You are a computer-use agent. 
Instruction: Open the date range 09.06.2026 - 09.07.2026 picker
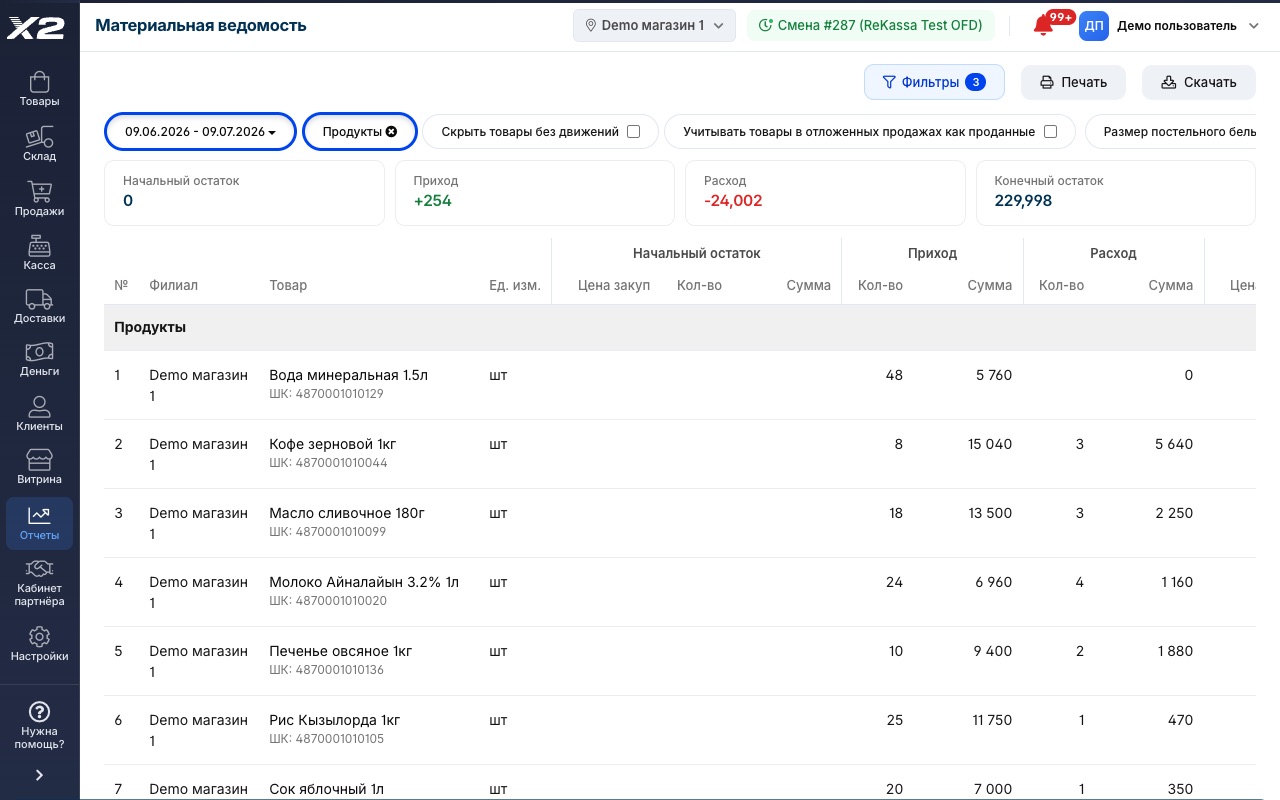200,131
